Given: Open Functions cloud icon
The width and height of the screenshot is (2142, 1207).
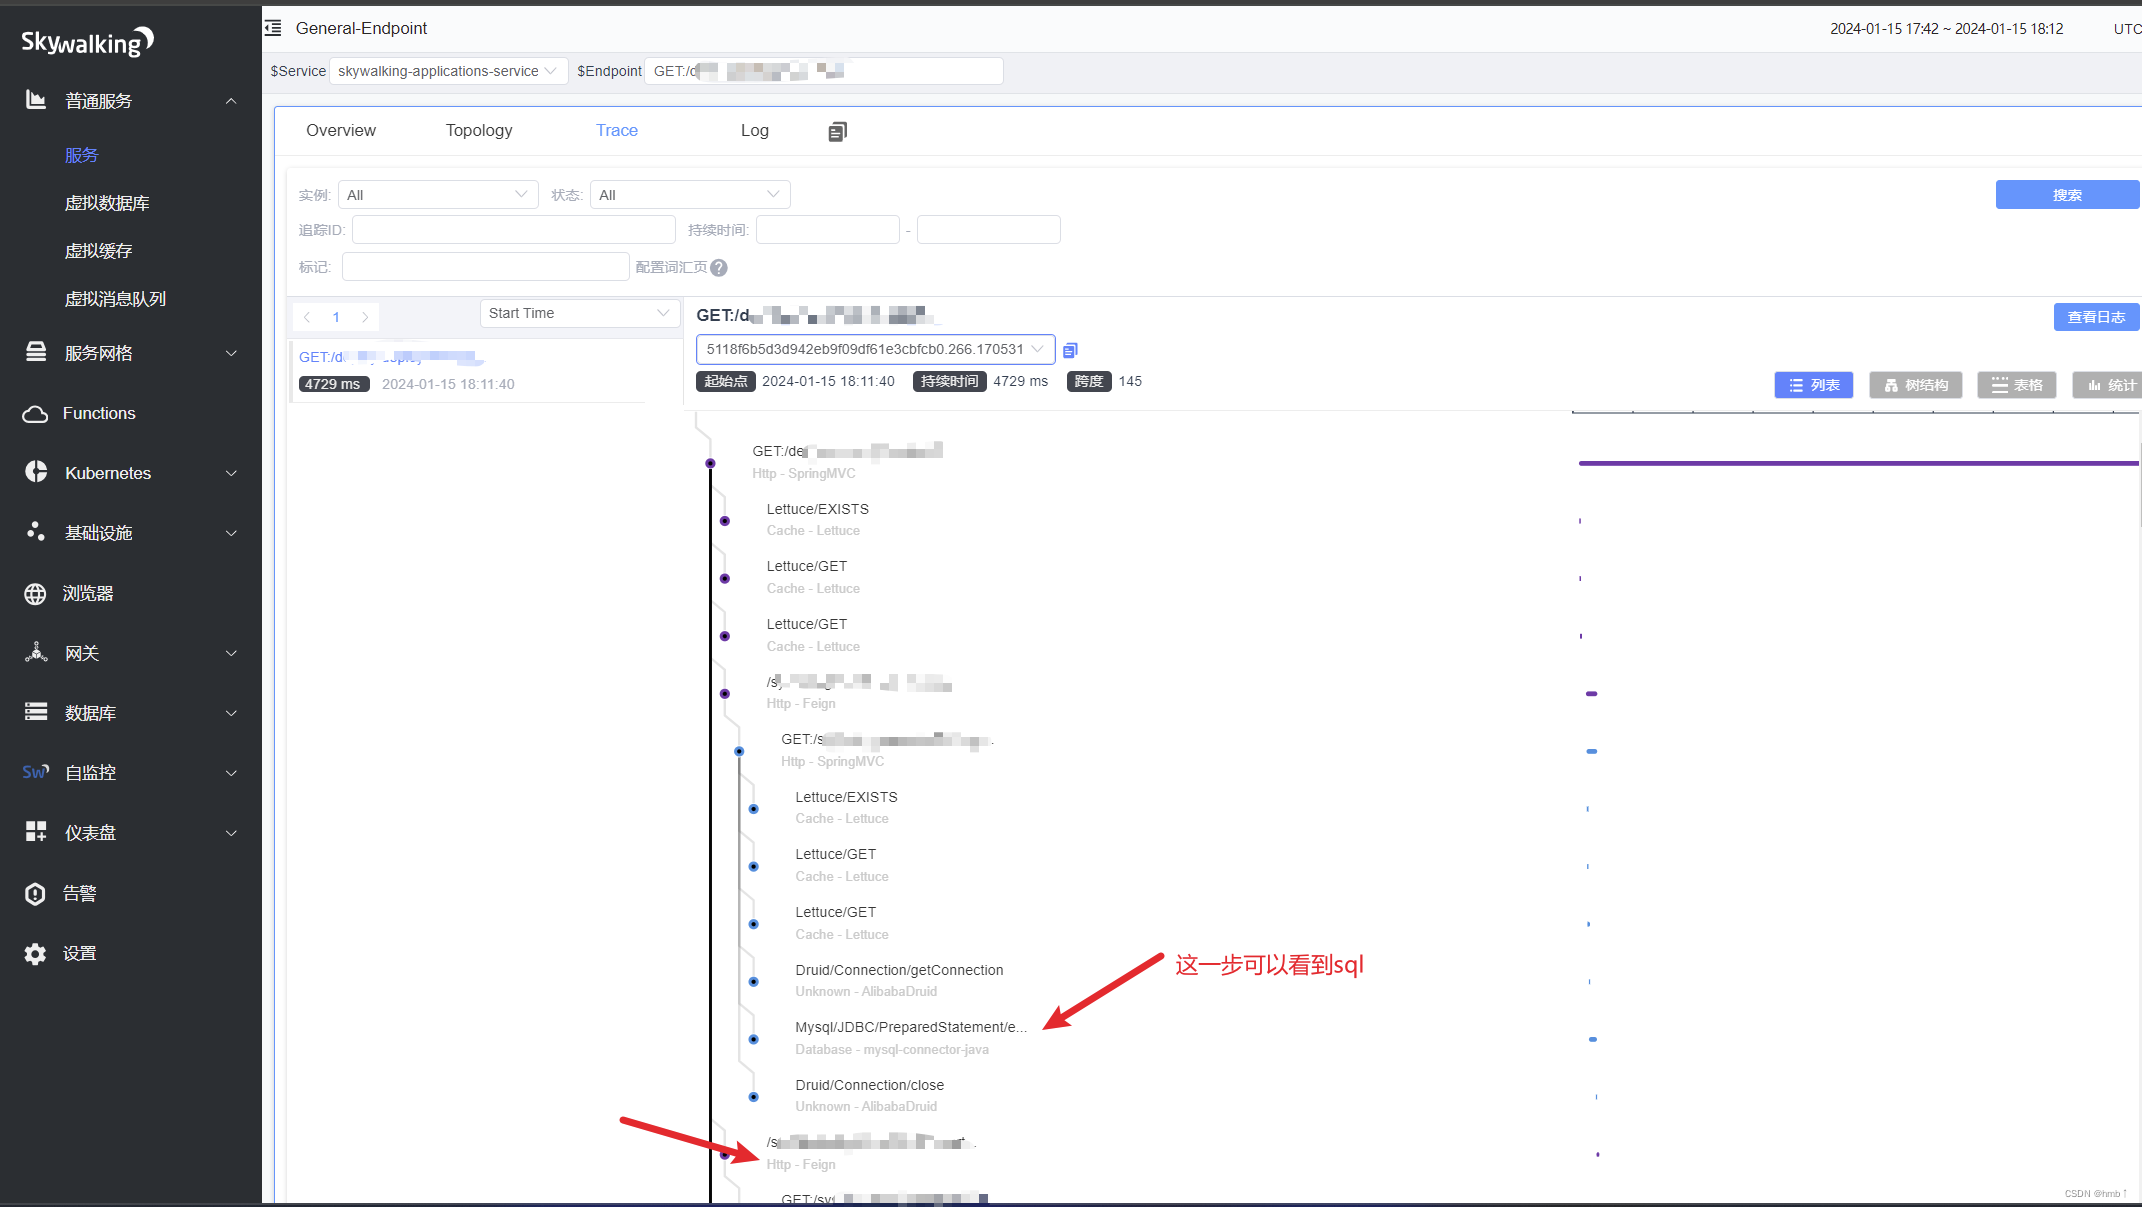Looking at the screenshot, I should click(35, 413).
